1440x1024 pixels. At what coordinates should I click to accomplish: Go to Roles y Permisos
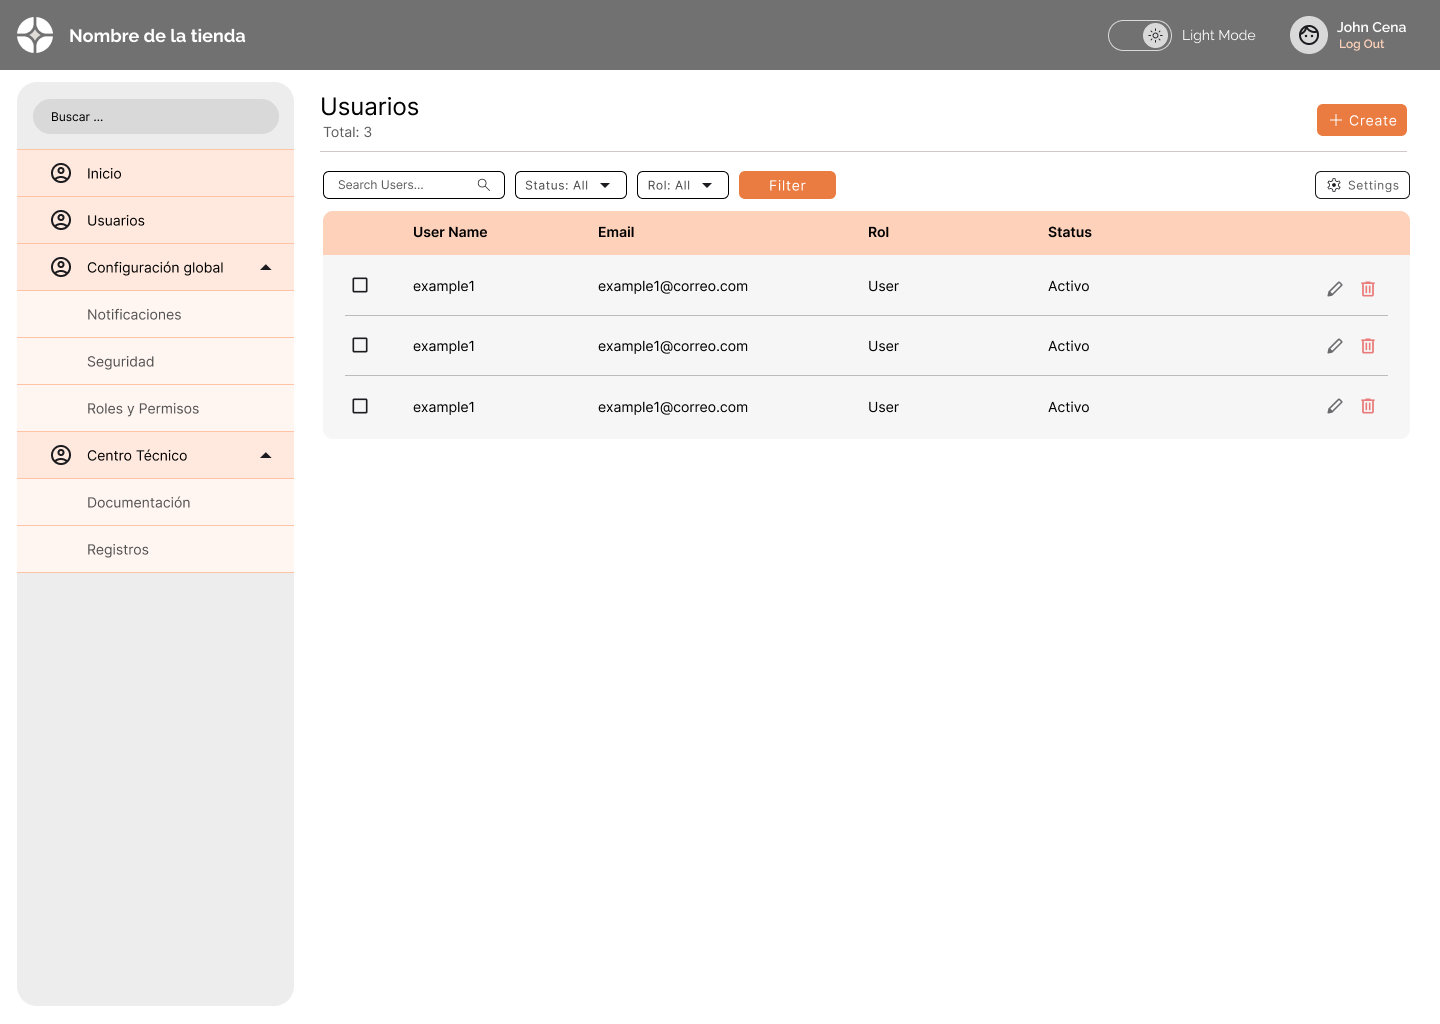143,408
